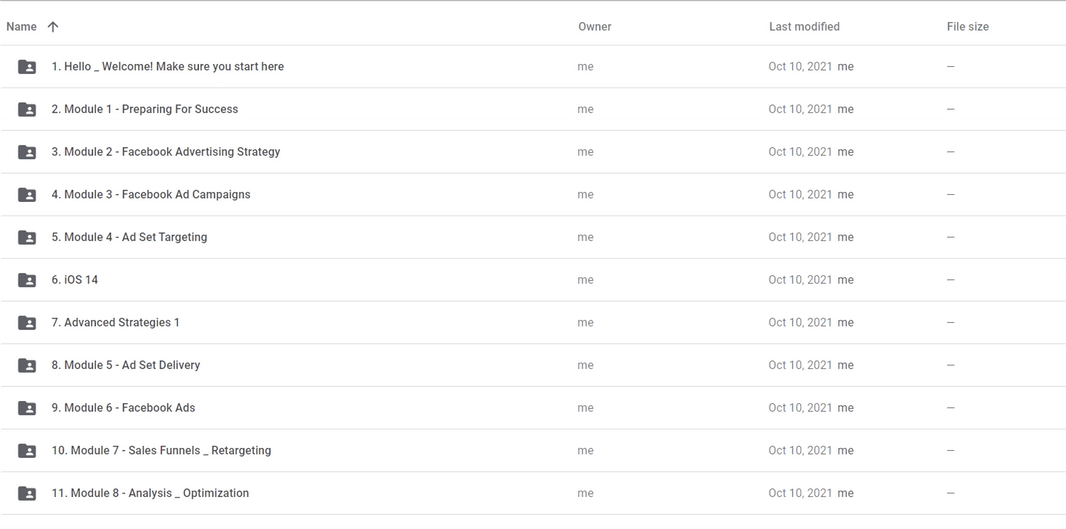The image size is (1066, 529).
Task: Click the Advanced Strategies 1 folder icon
Action: pos(27,322)
